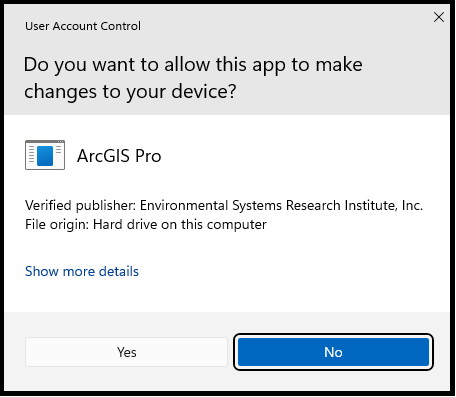
Task: Click the File origin label
Action: click(57, 225)
